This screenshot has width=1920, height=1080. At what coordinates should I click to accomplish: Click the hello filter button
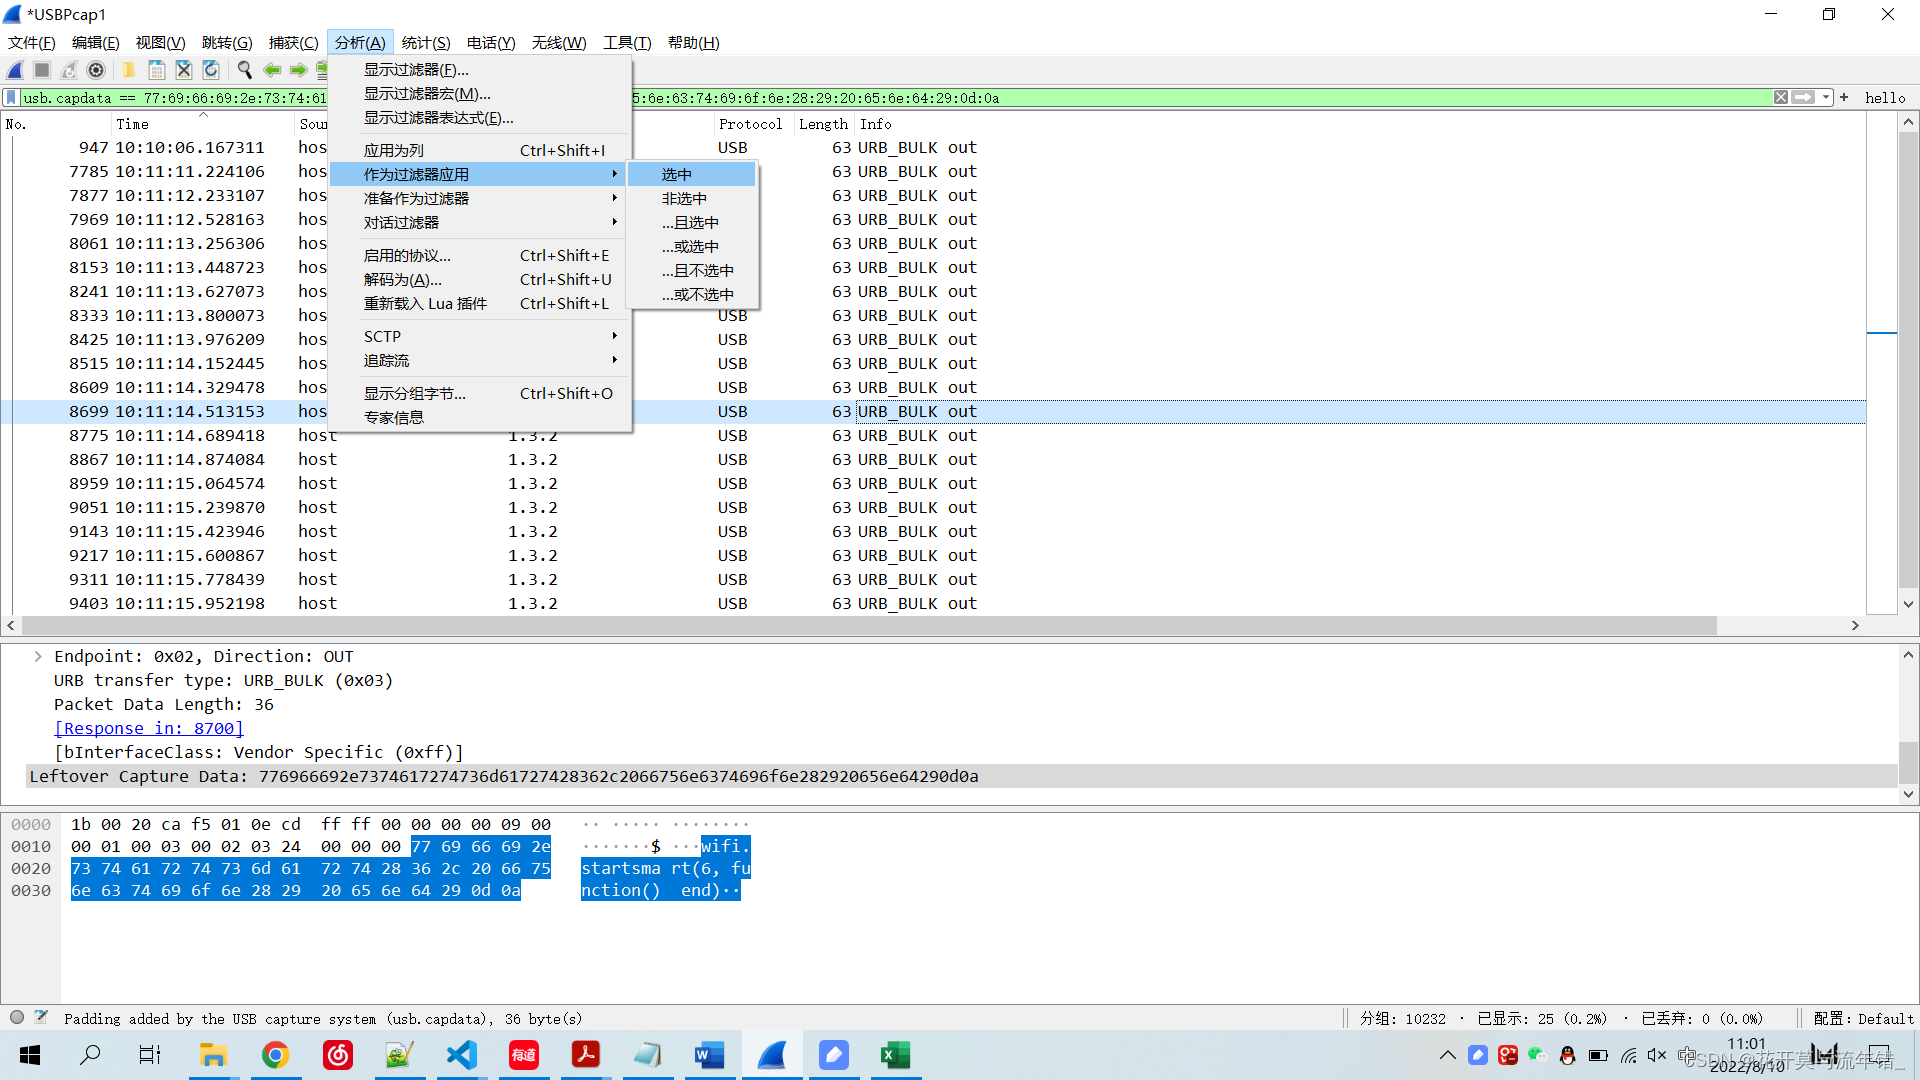click(x=1885, y=98)
